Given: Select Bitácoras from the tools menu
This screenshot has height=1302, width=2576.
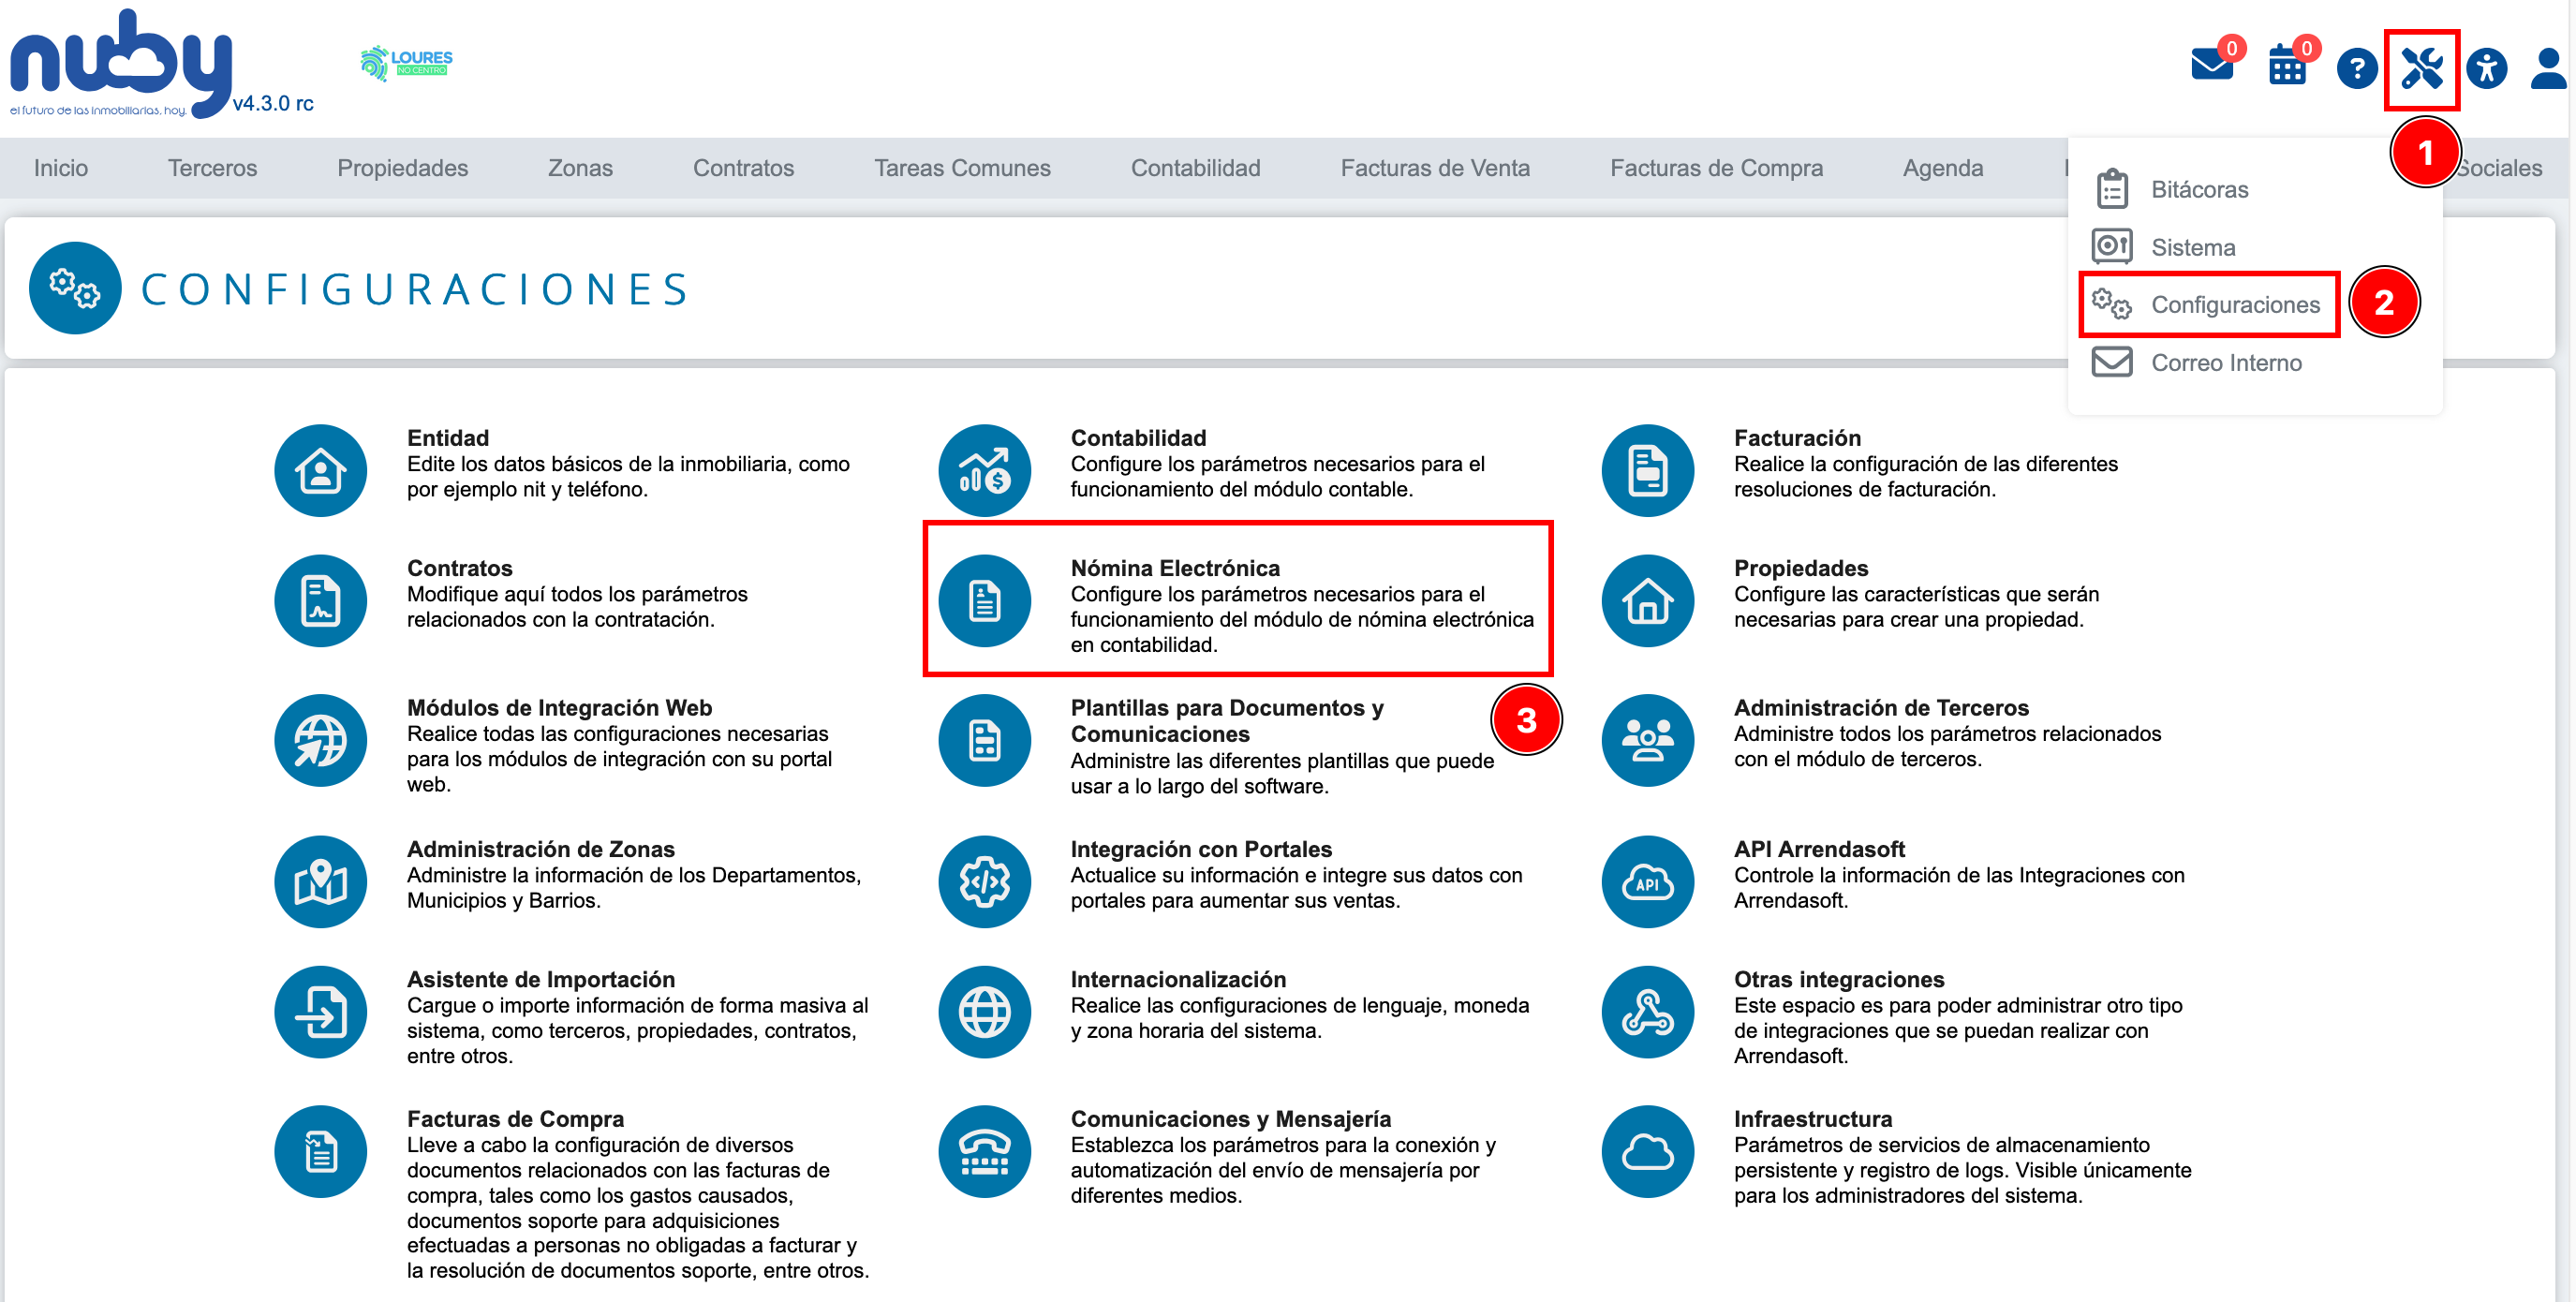Looking at the screenshot, I should [2198, 189].
